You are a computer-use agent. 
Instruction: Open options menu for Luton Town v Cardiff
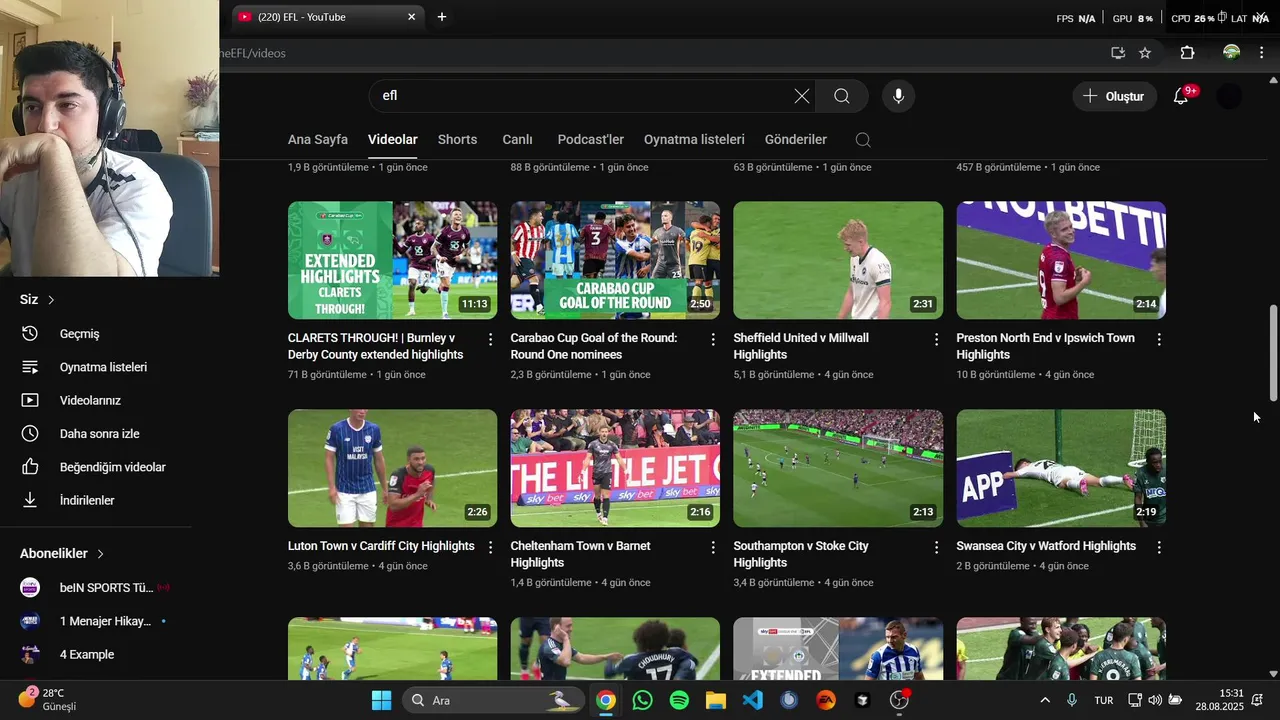[x=490, y=548]
